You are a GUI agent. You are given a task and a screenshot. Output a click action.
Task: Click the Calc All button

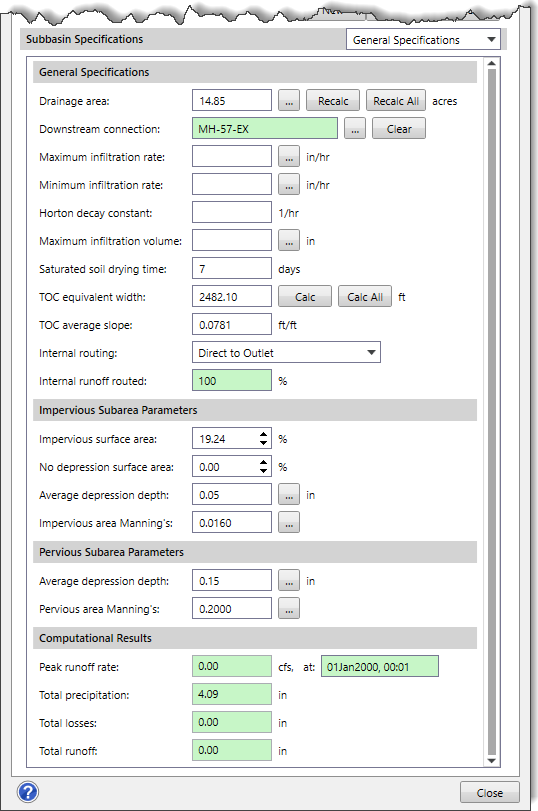click(x=365, y=296)
